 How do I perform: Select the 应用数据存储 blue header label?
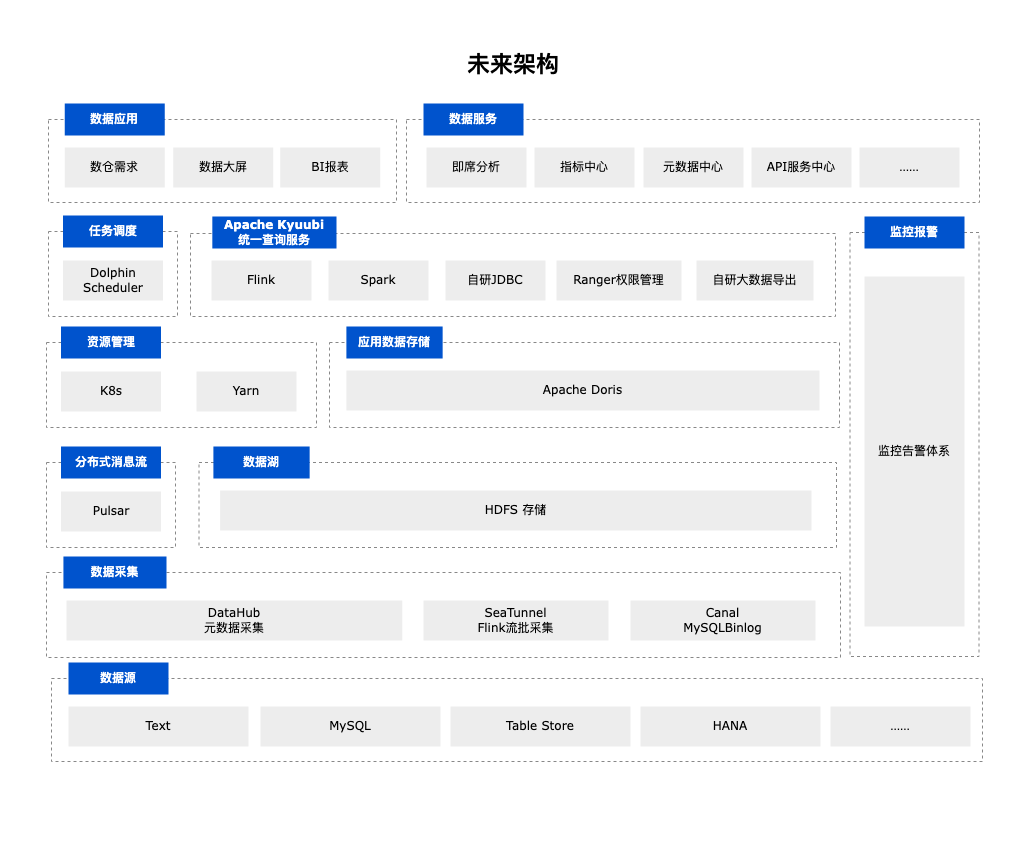coord(394,342)
